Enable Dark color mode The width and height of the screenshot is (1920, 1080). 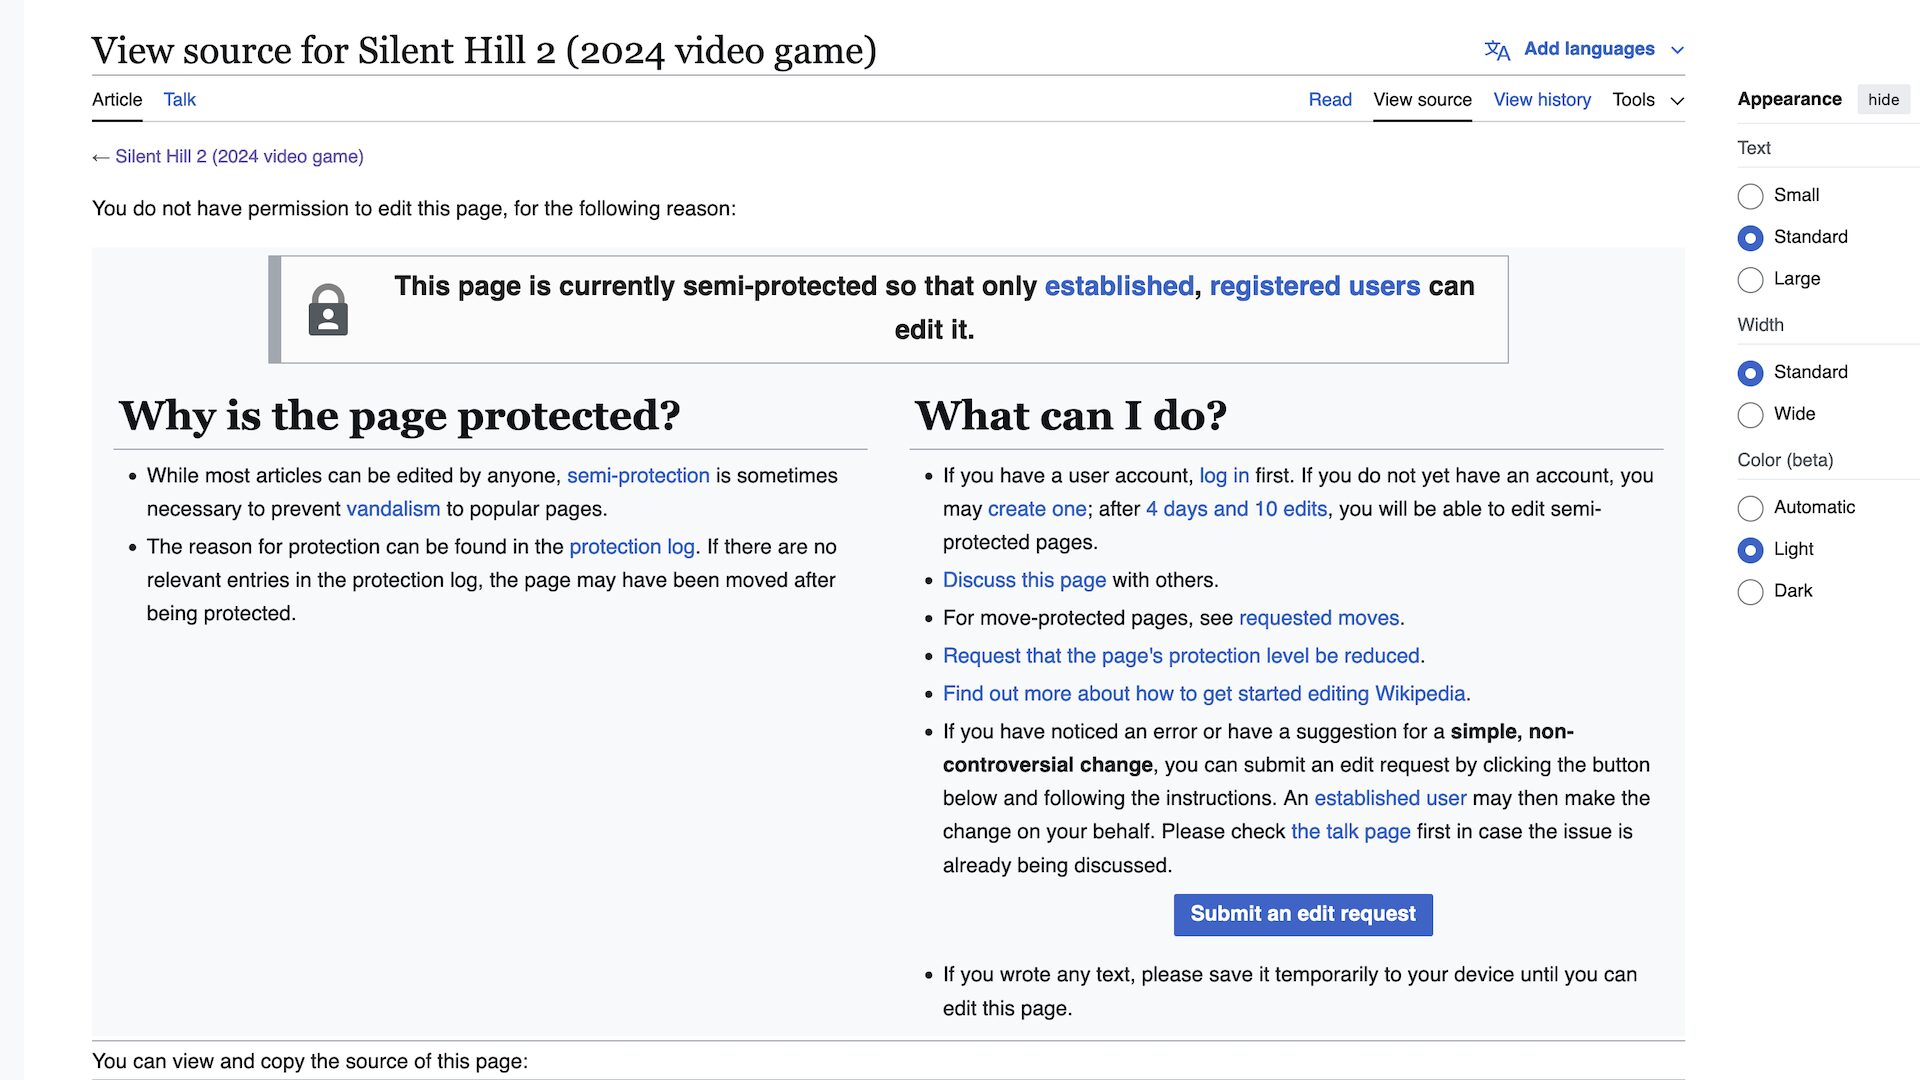pos(1750,592)
